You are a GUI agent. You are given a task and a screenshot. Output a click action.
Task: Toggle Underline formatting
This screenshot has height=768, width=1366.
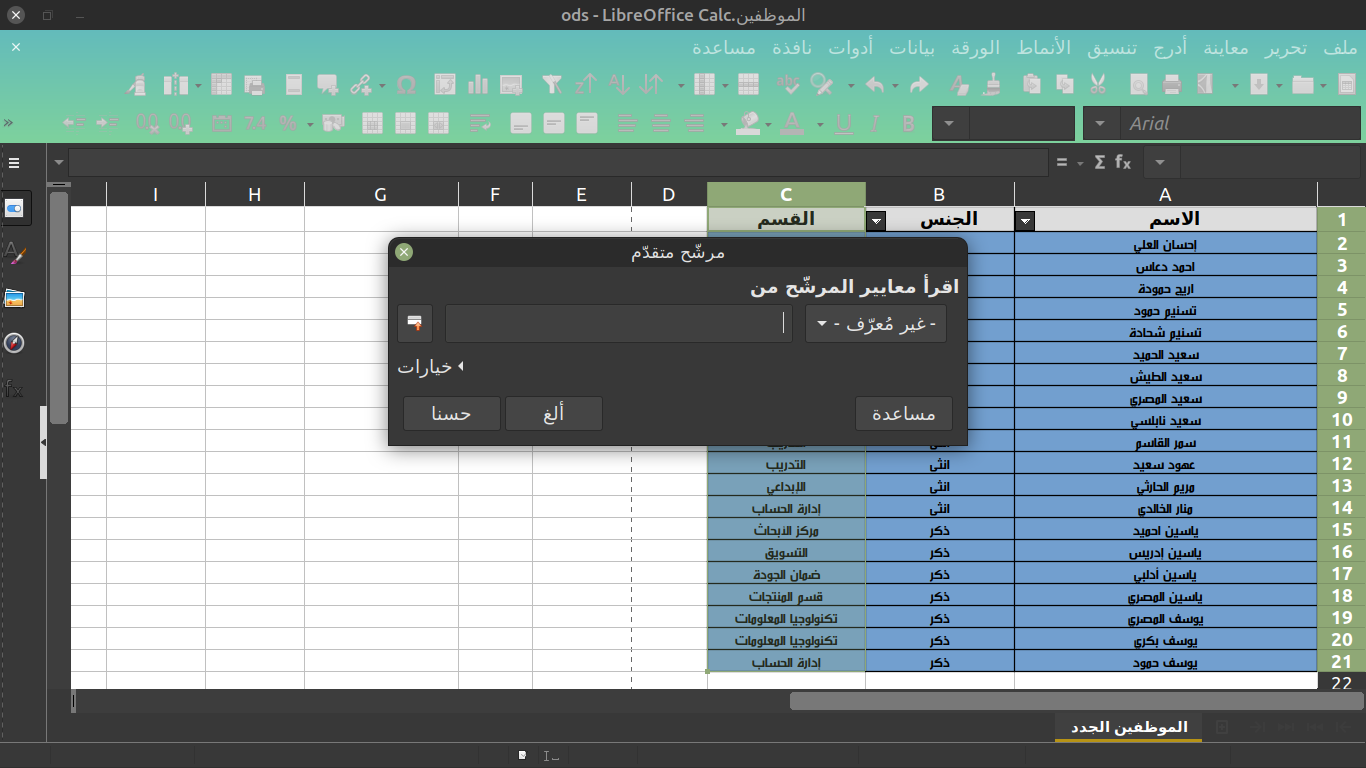[844, 124]
